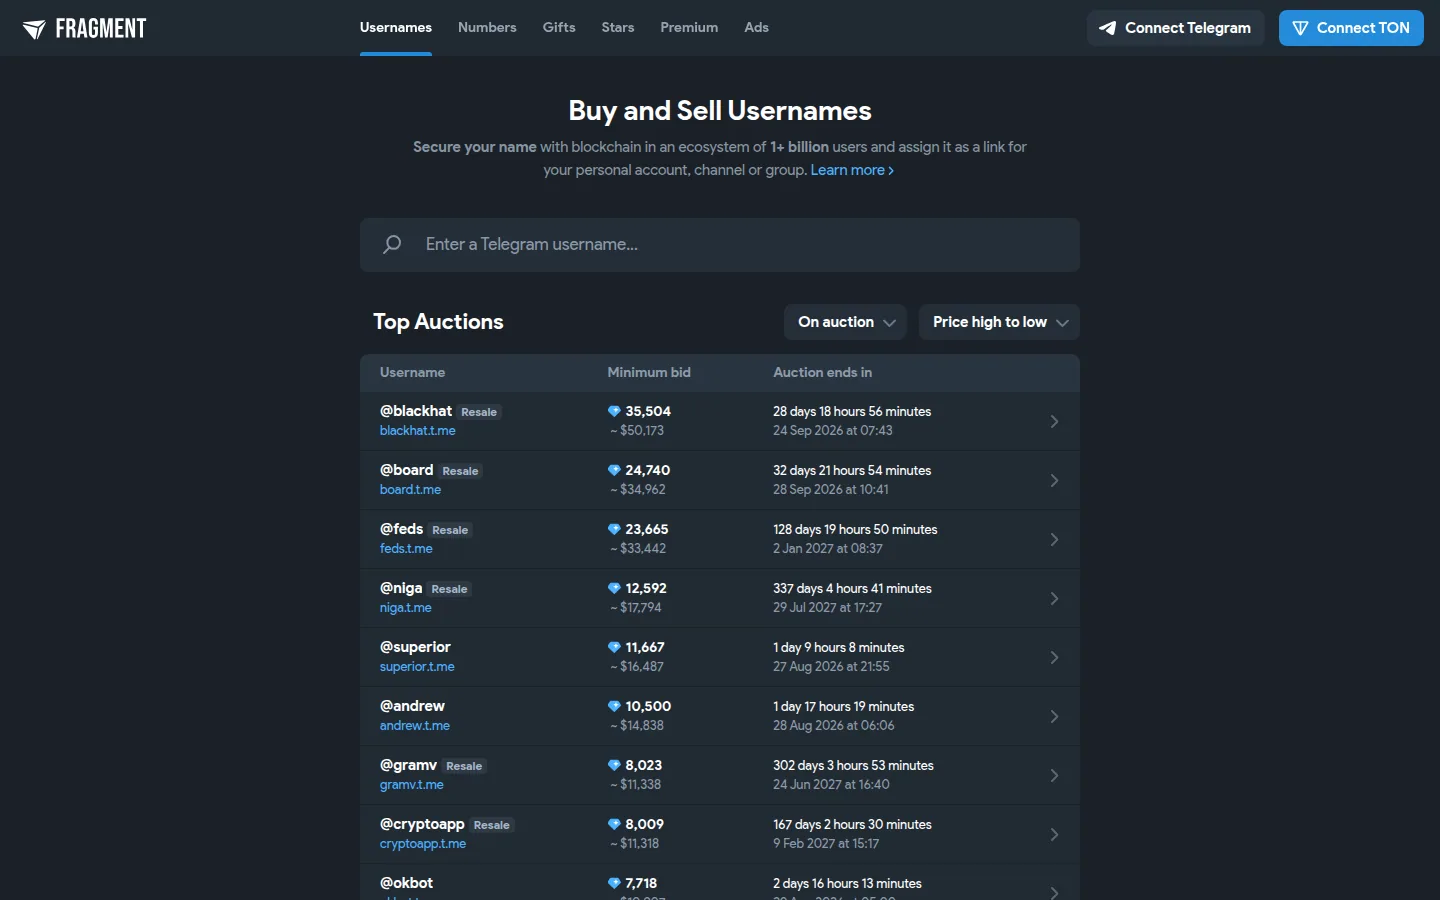
Task: Click the @gramv username
Action: 408,765
